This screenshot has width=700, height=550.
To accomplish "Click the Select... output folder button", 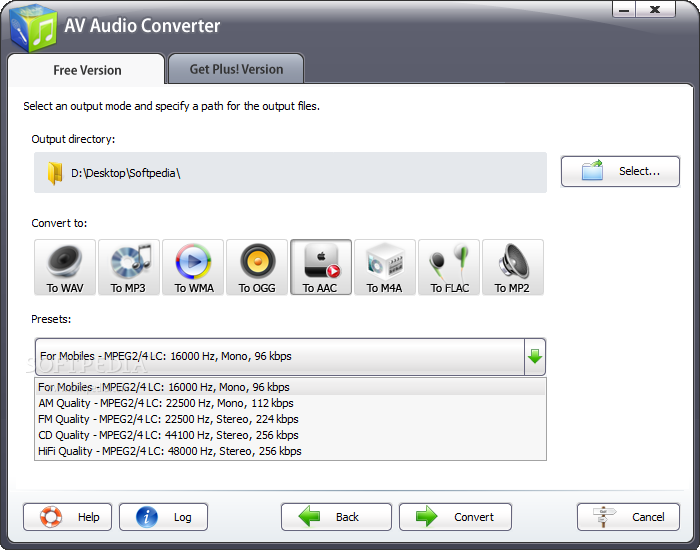I will coord(620,171).
